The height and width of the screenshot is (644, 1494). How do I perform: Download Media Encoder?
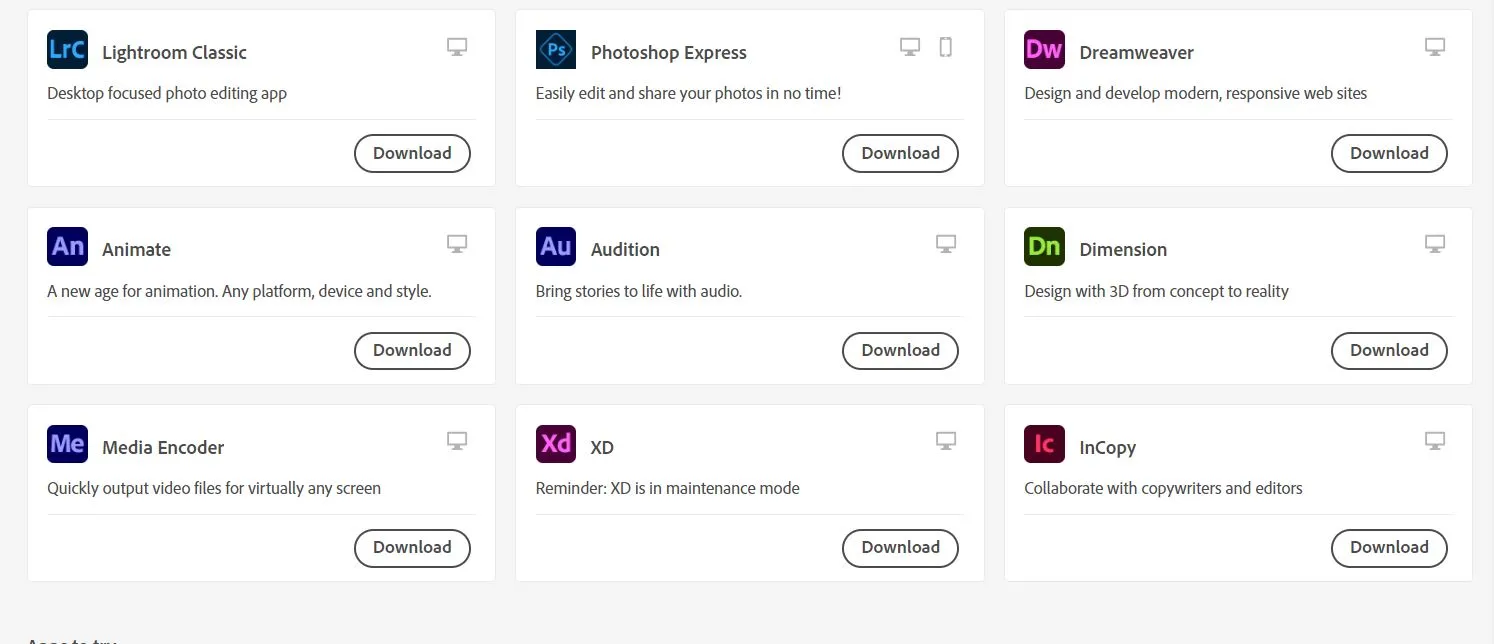[x=412, y=547]
